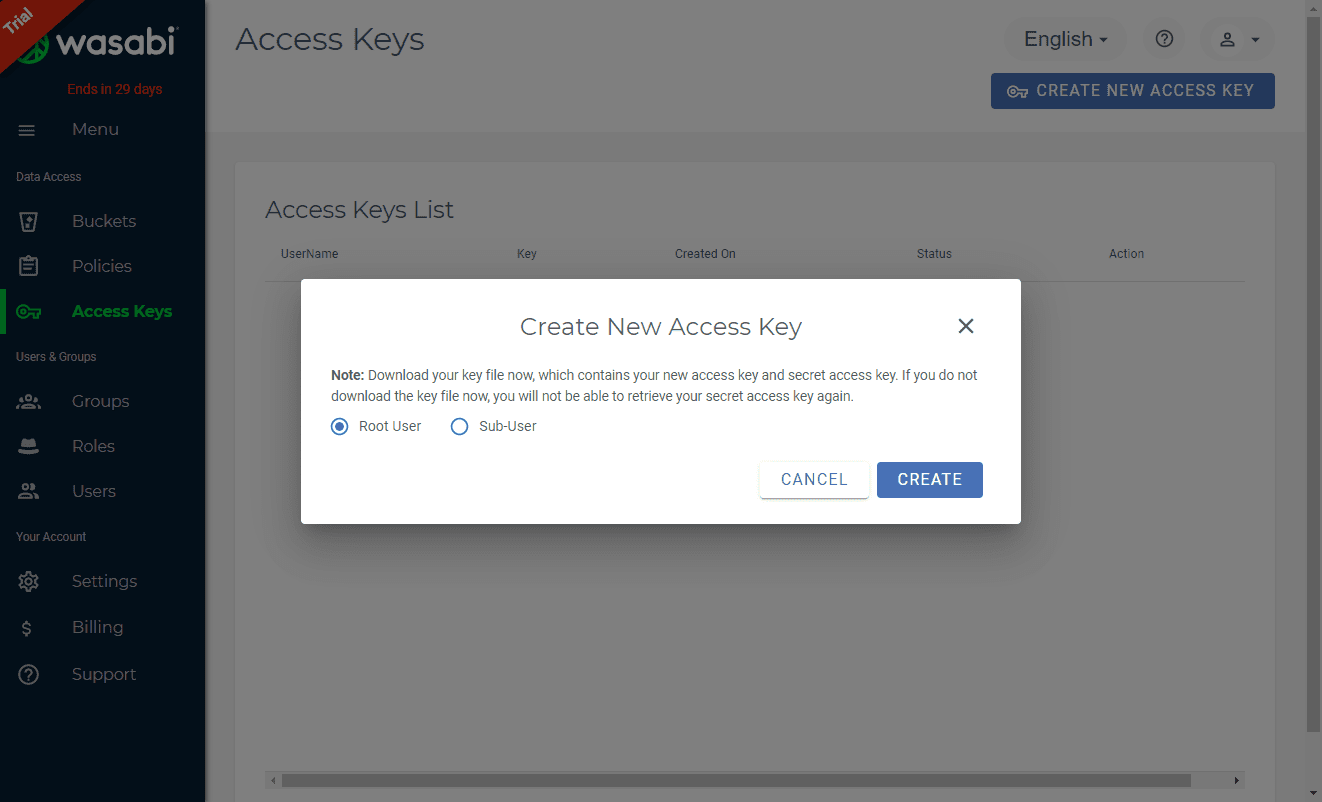Click the Groups people icon
Viewport: 1322px width, 802px height.
point(29,401)
